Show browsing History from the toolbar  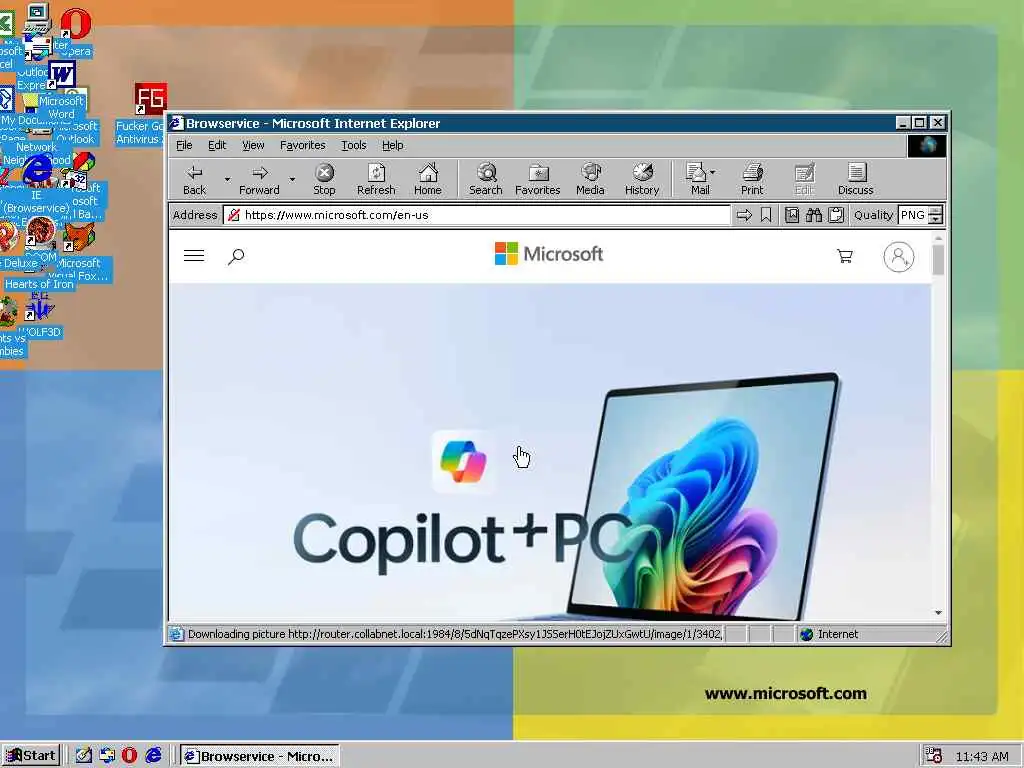coord(642,179)
